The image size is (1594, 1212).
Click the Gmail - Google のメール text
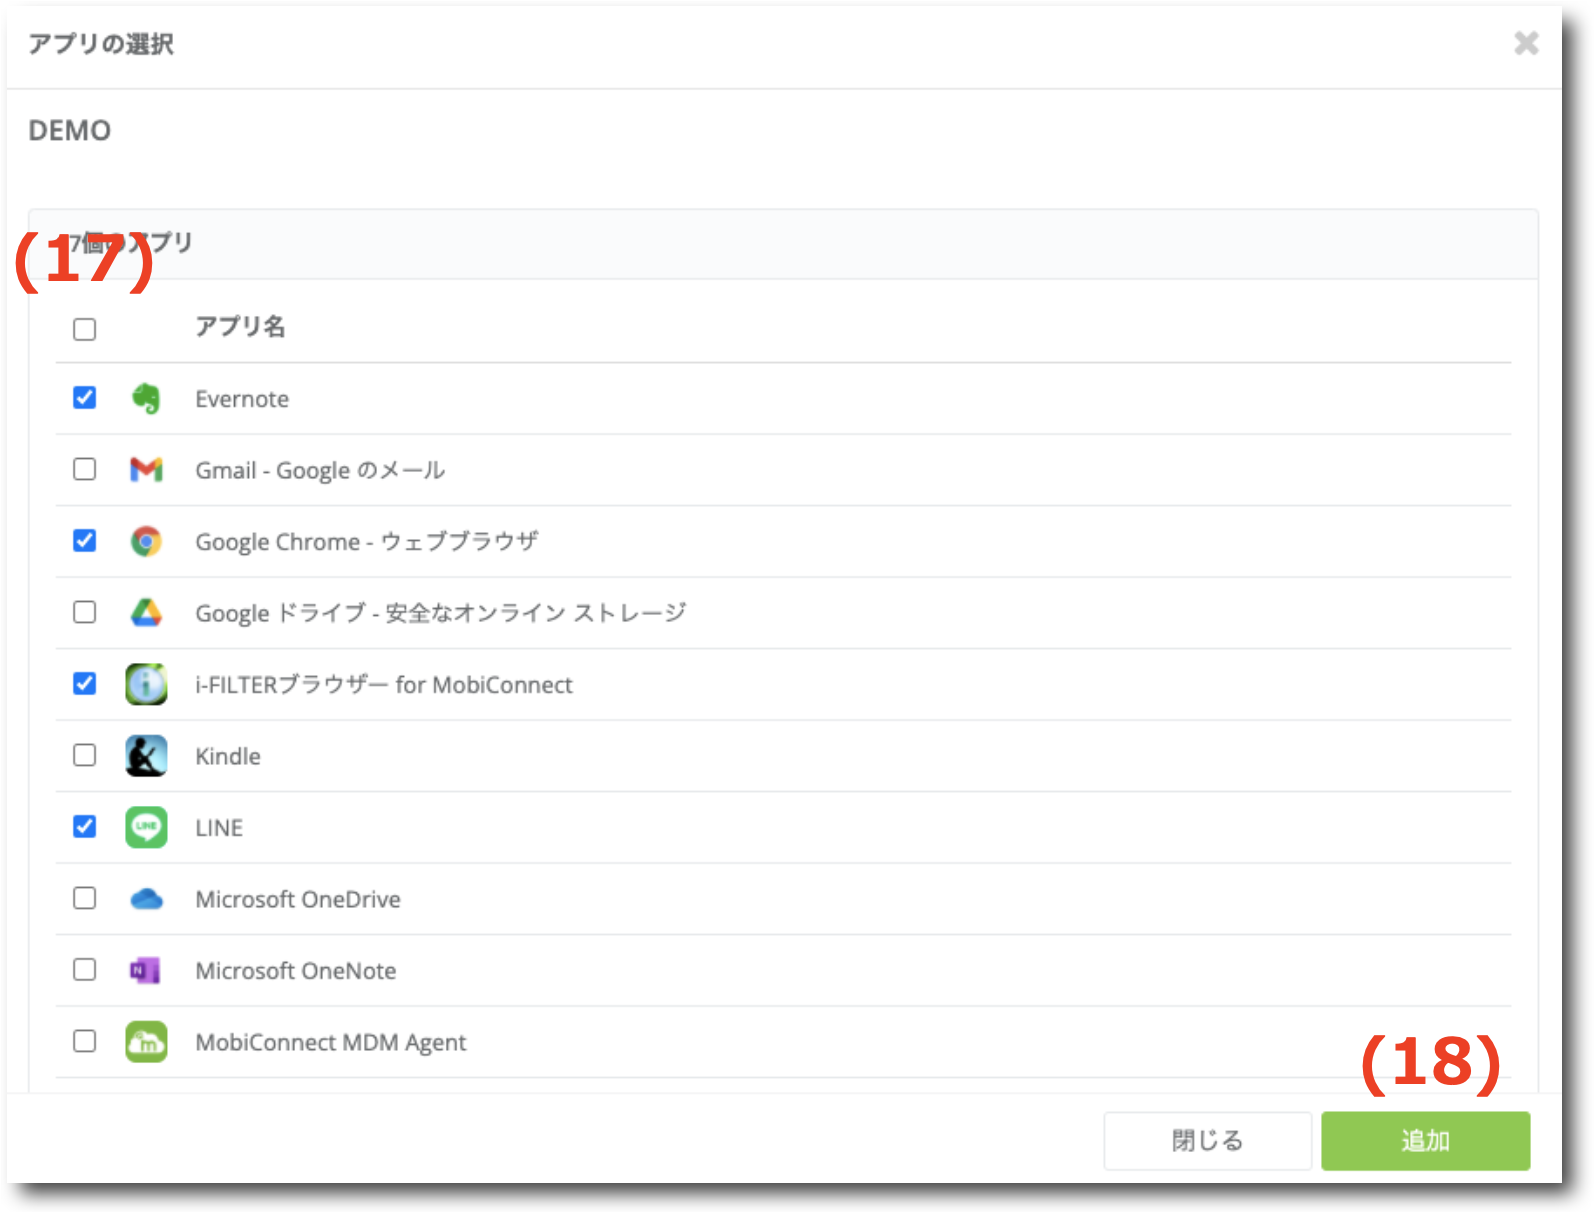coord(320,470)
